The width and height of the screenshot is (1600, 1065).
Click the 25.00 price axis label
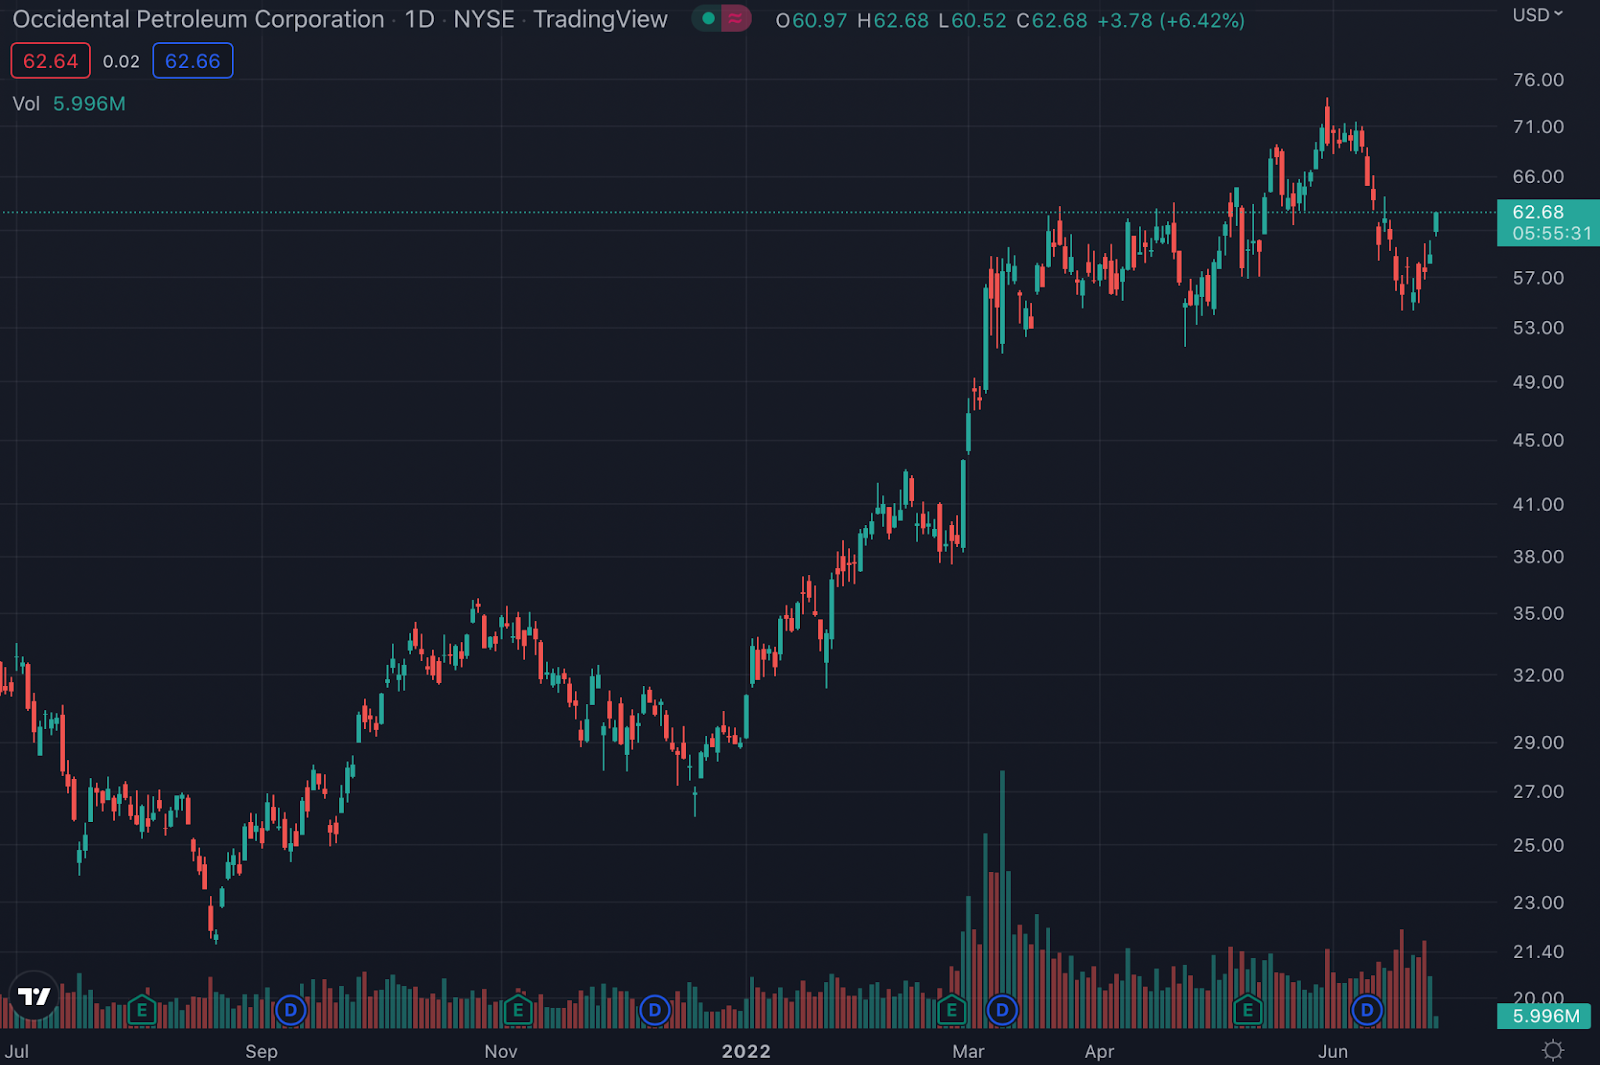(x=1538, y=845)
